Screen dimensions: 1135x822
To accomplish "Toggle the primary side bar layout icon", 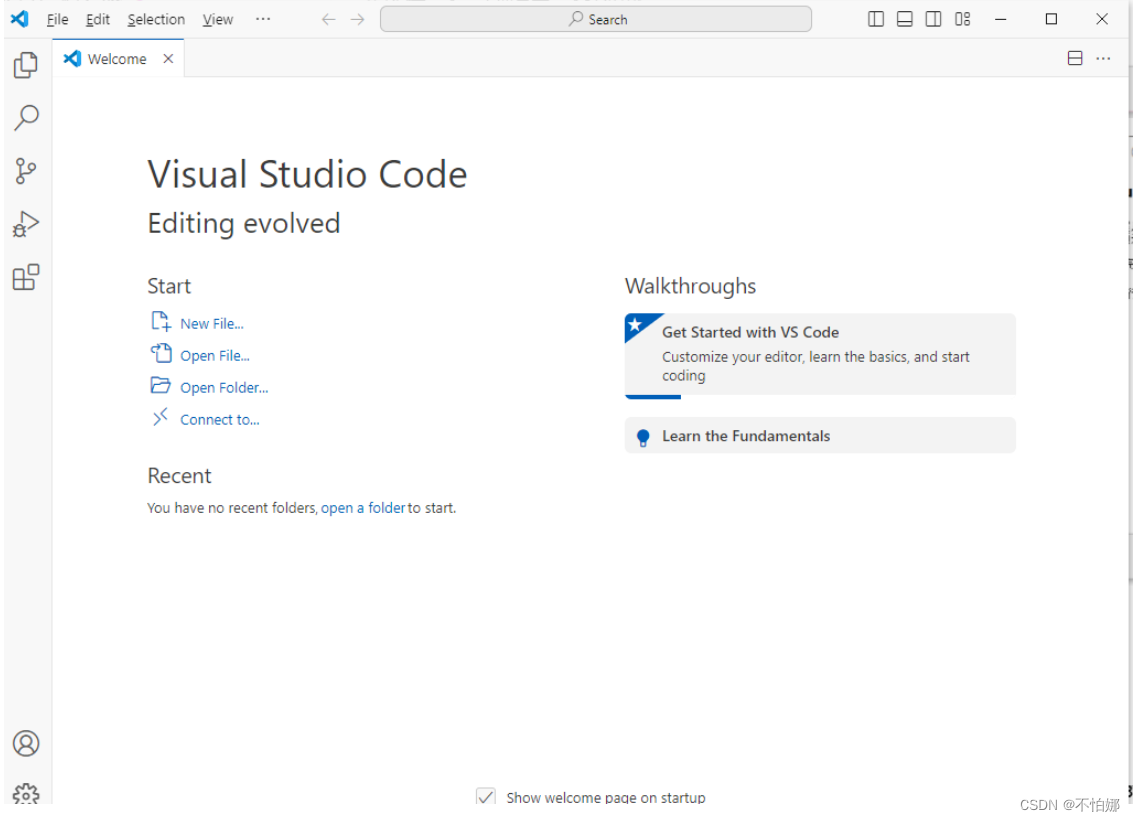I will pos(876,20).
